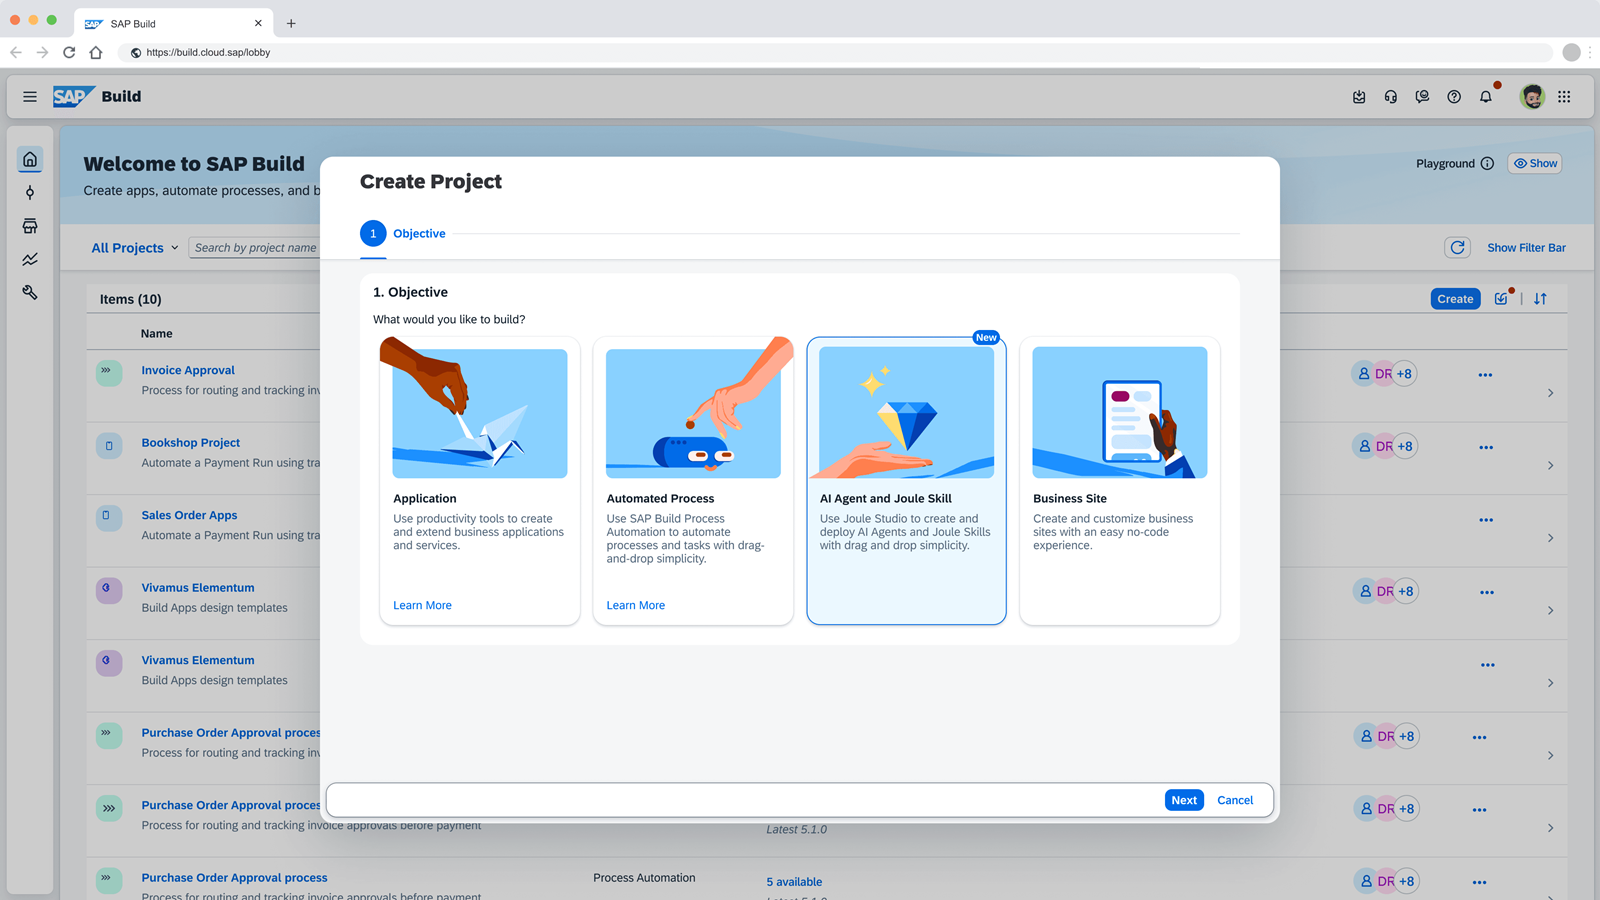Viewport: 1600px width, 900px height.
Task: Open the second sidebar icon below Home
Action: (30, 193)
